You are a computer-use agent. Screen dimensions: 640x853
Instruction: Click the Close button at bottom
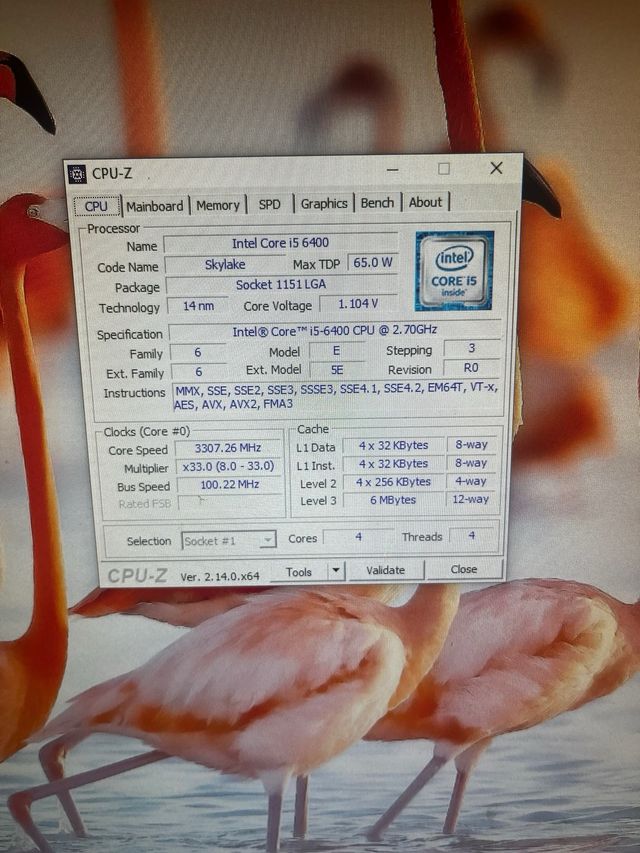point(464,569)
